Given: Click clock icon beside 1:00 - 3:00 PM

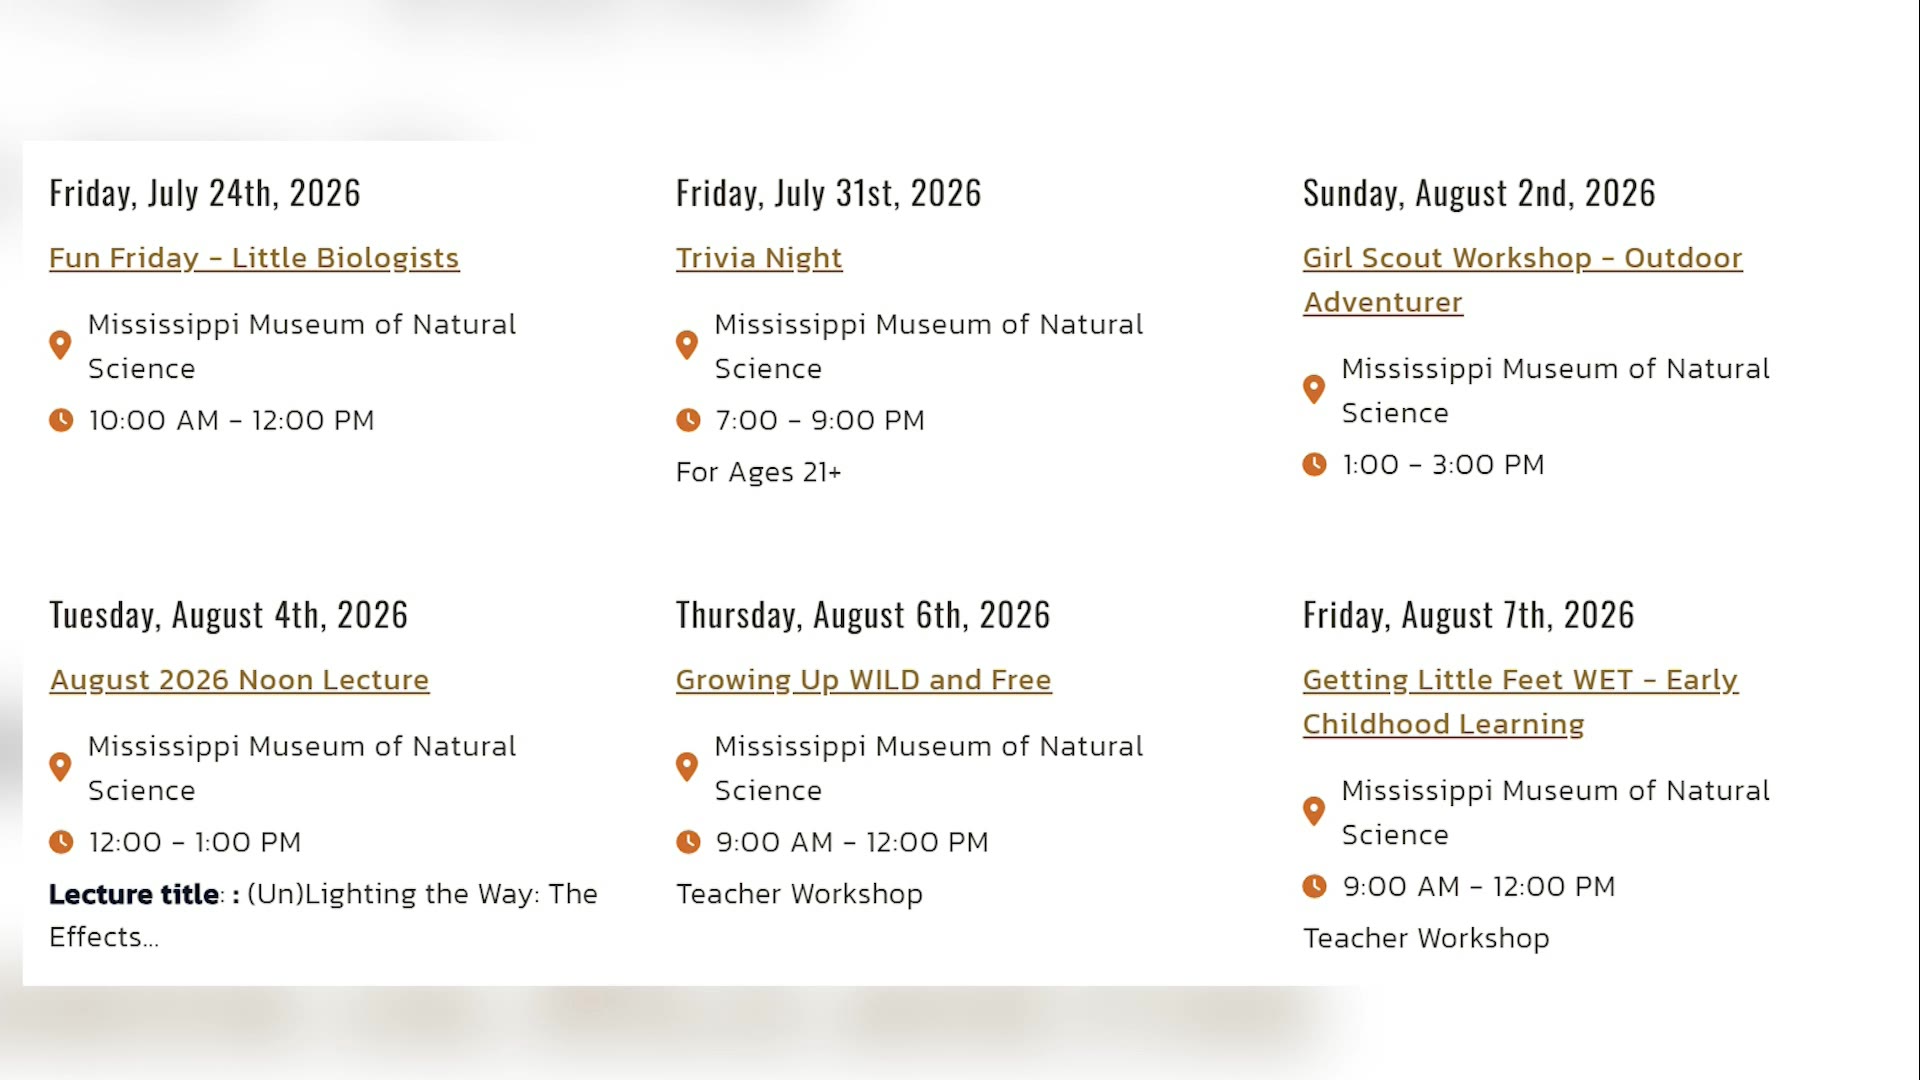Looking at the screenshot, I should click(x=1314, y=464).
